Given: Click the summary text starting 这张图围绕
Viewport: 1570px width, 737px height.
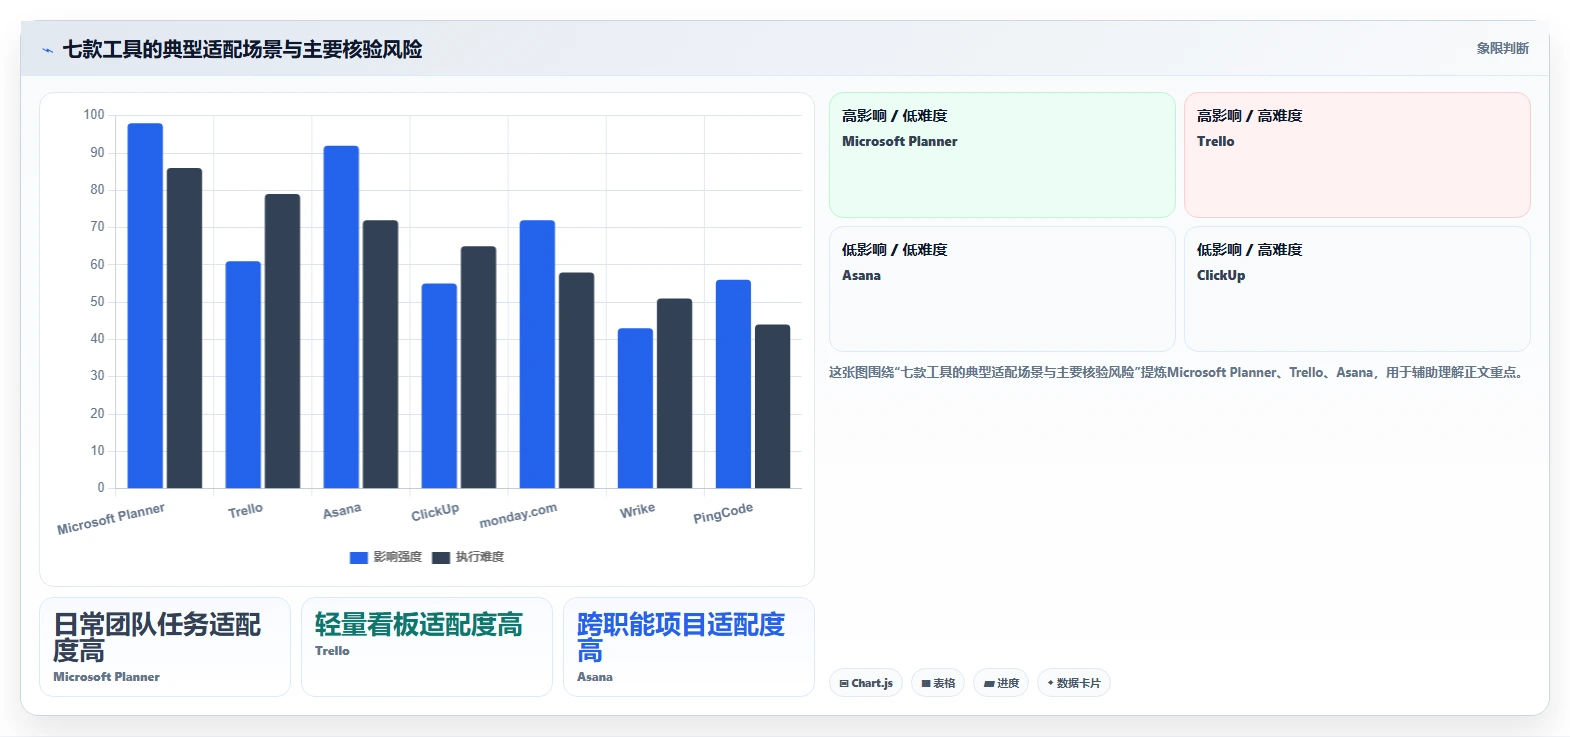Looking at the screenshot, I should click(x=1178, y=372).
